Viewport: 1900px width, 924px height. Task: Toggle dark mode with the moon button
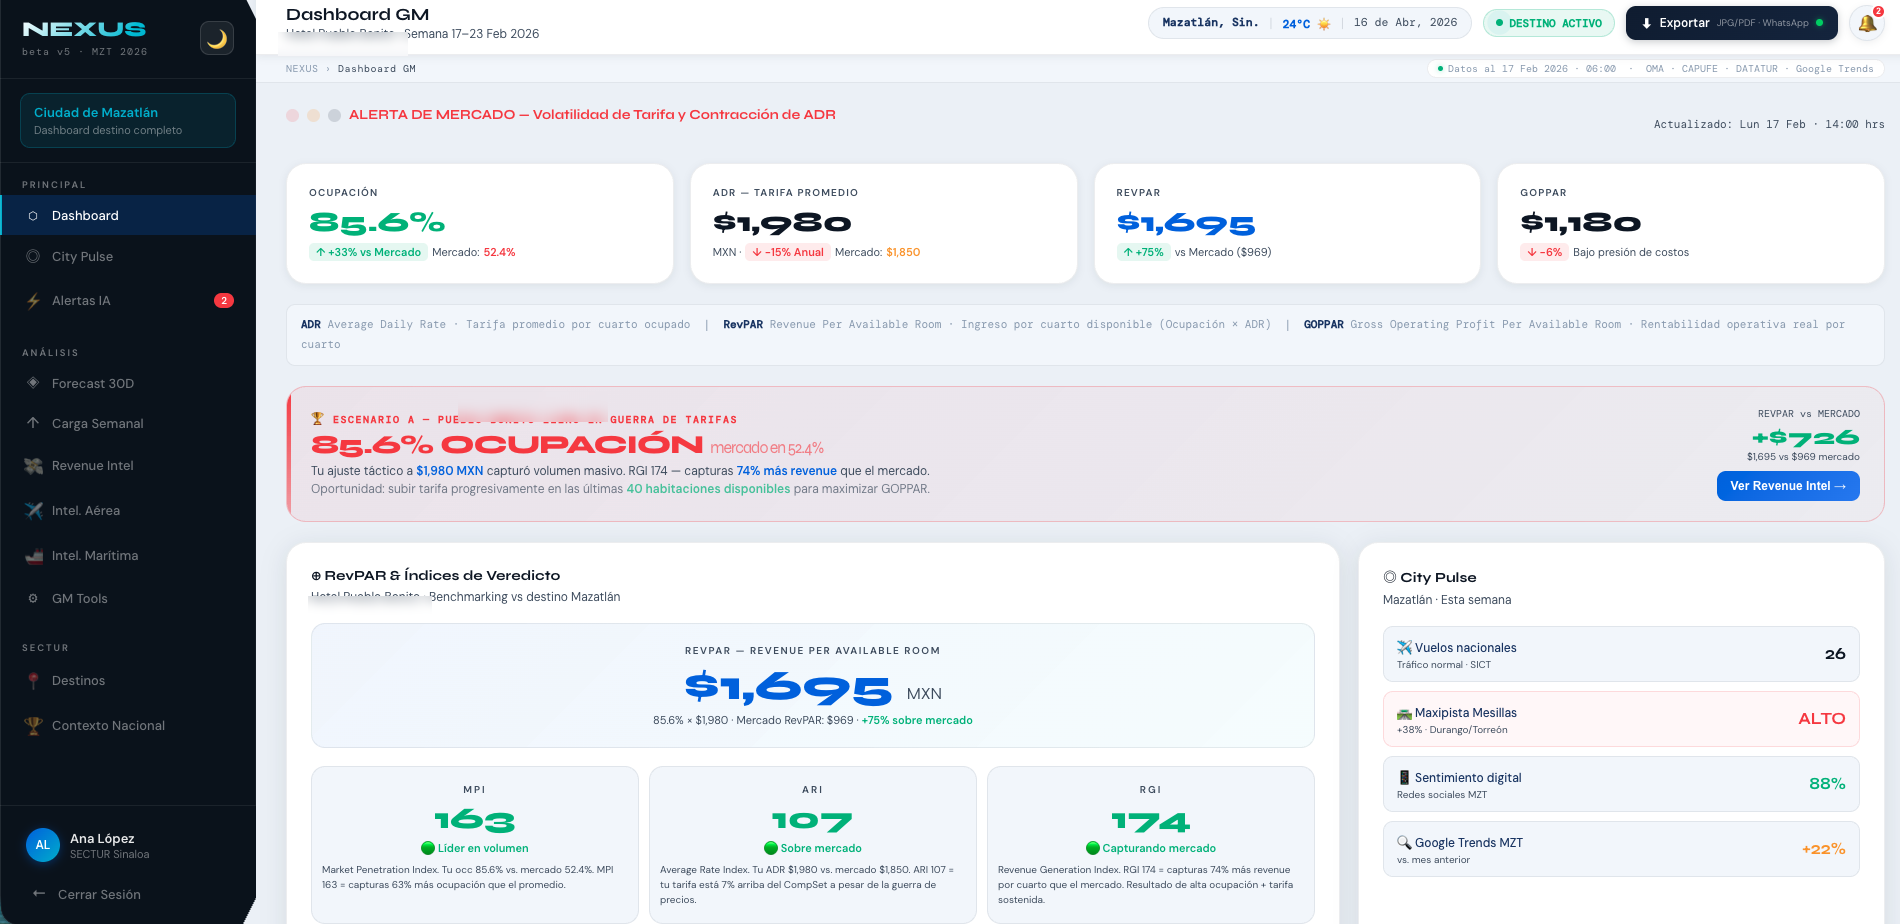tap(217, 39)
